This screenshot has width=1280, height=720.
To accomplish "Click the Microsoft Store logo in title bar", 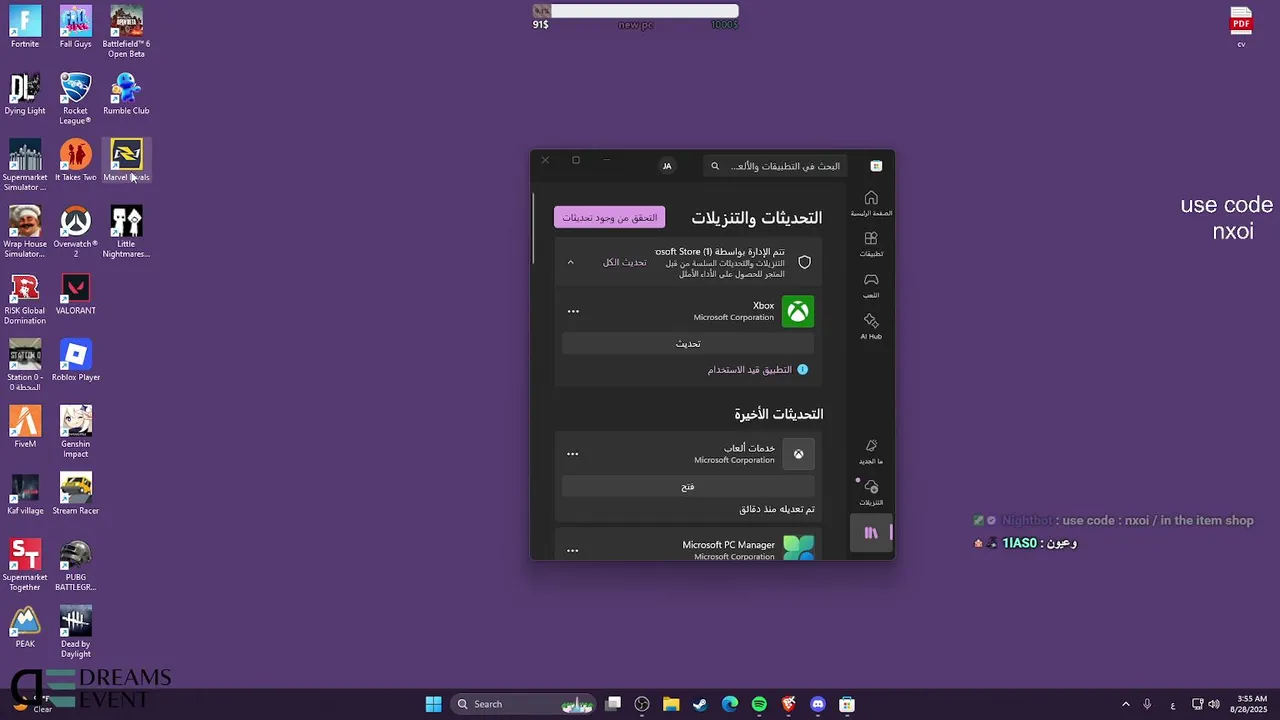I will [x=876, y=166].
